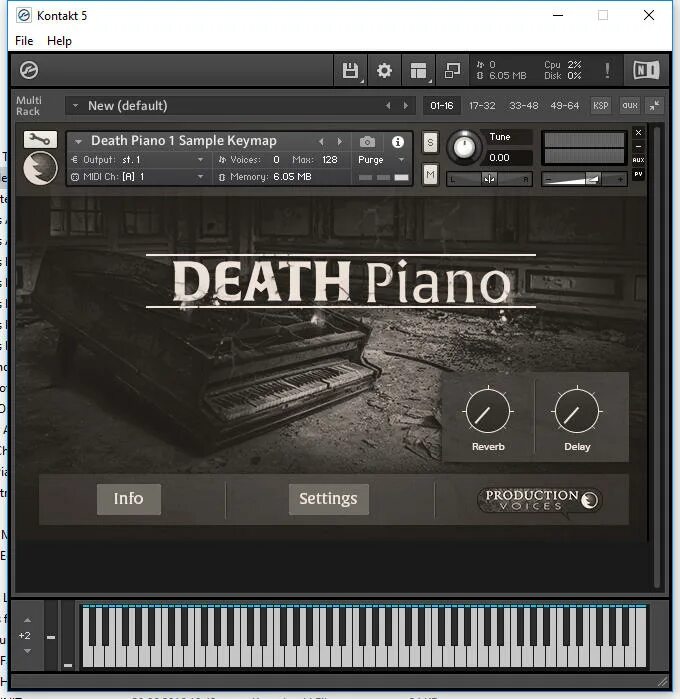Click the Reverb knob
Screen dimensions: 680x699
pos(488,411)
